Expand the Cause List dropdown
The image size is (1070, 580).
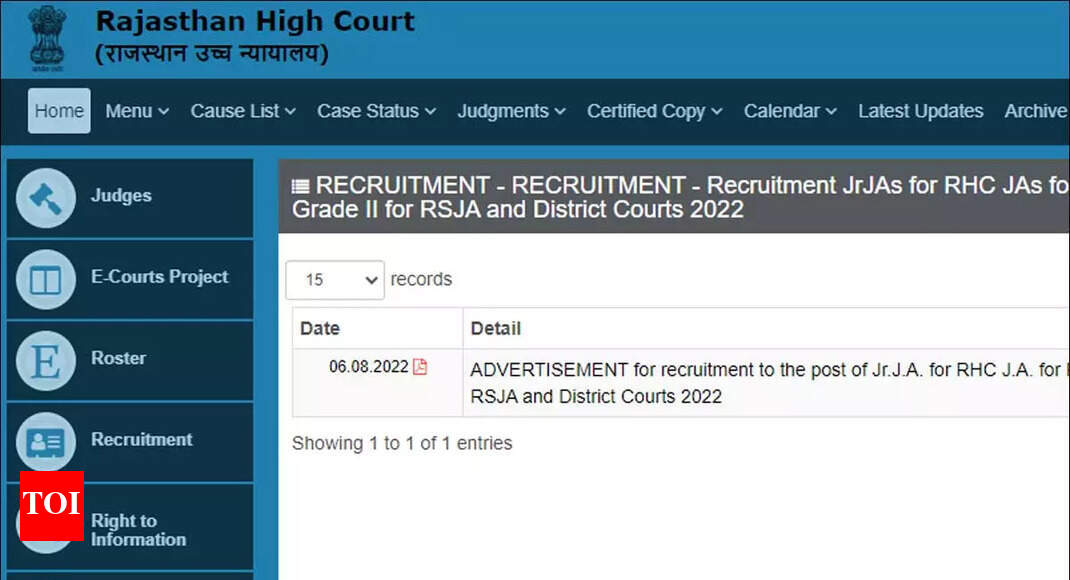click(x=243, y=111)
